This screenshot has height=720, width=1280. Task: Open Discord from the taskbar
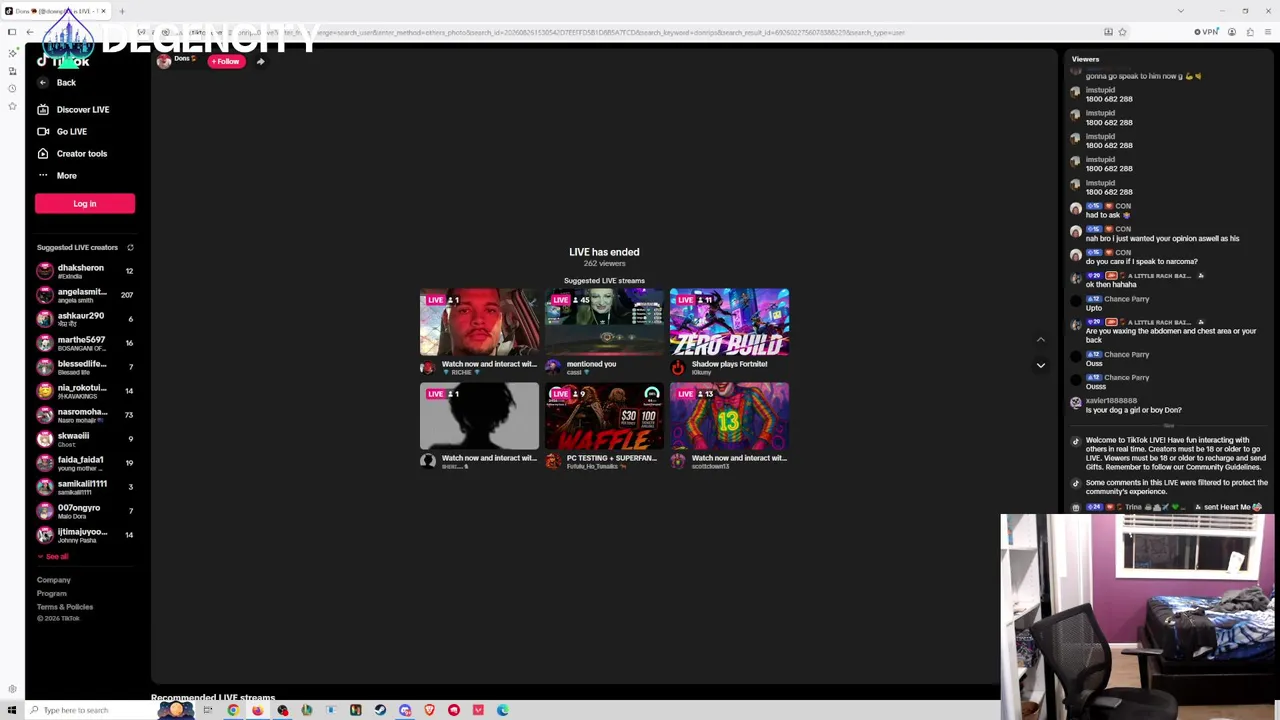click(x=405, y=710)
